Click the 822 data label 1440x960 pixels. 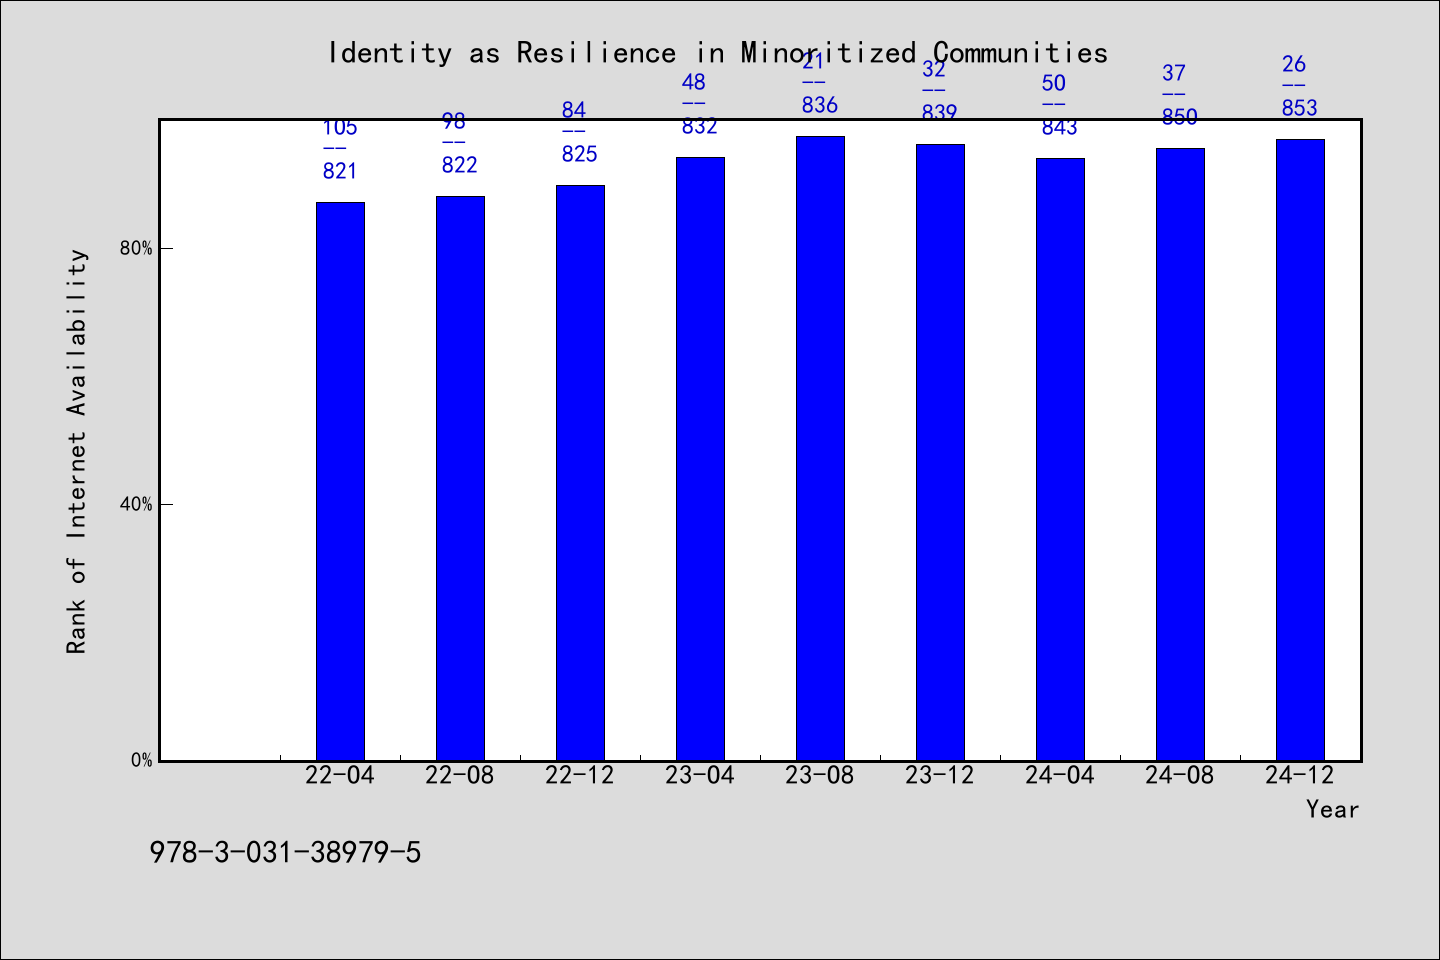[460, 165]
